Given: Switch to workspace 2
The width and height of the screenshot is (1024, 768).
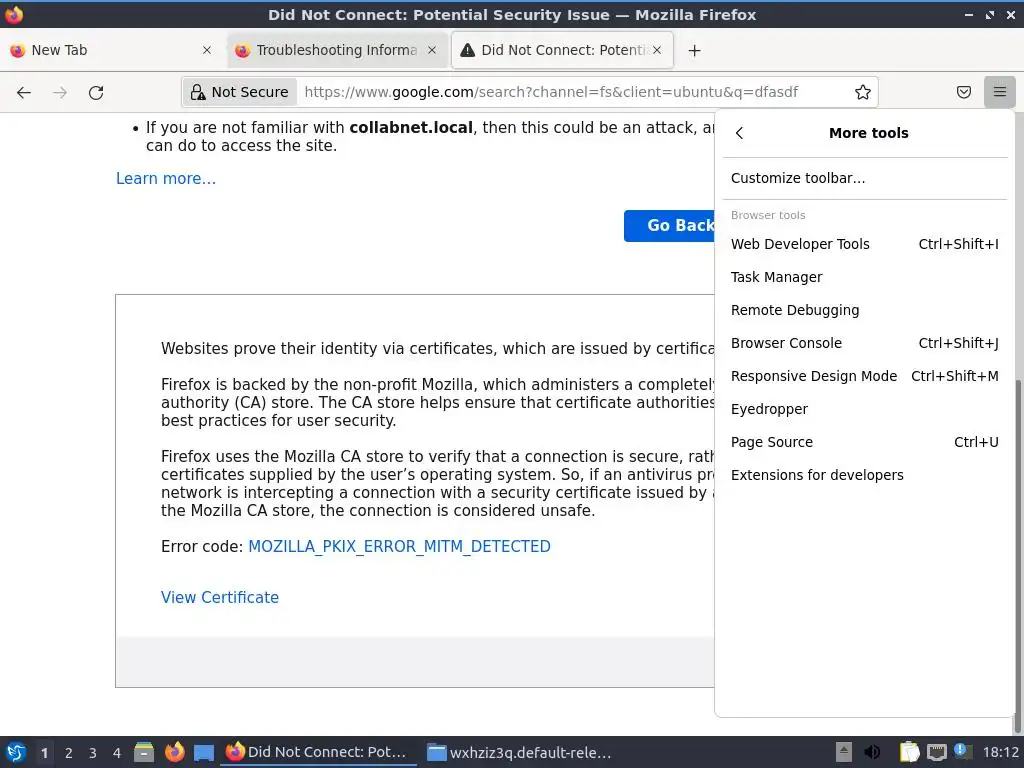Looking at the screenshot, I should tap(69, 753).
